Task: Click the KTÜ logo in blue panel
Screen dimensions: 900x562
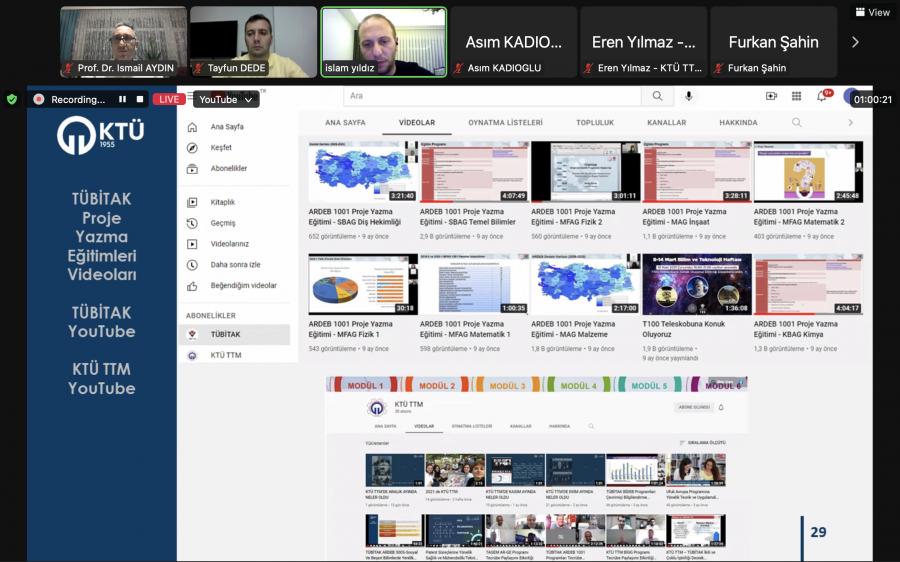Action: [x=100, y=135]
